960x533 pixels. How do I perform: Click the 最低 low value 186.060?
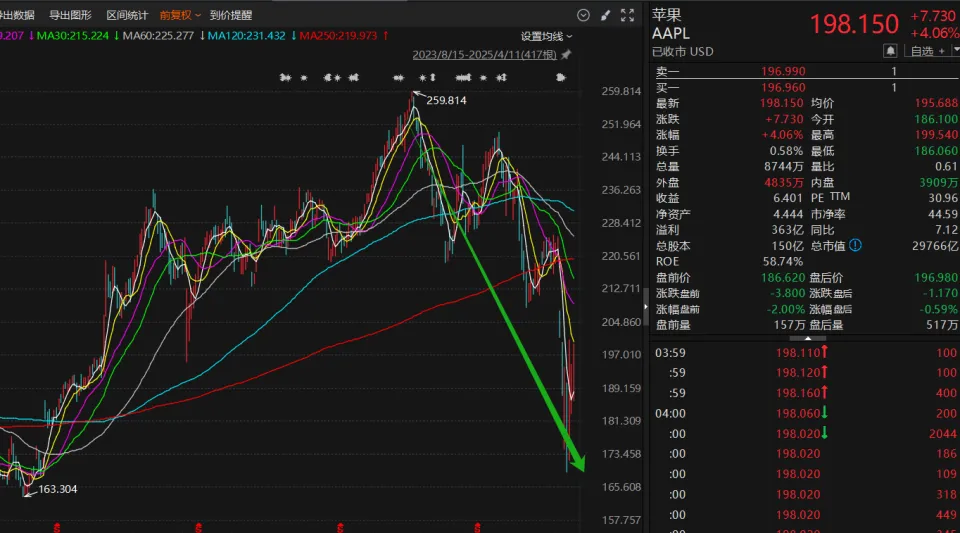[936, 151]
